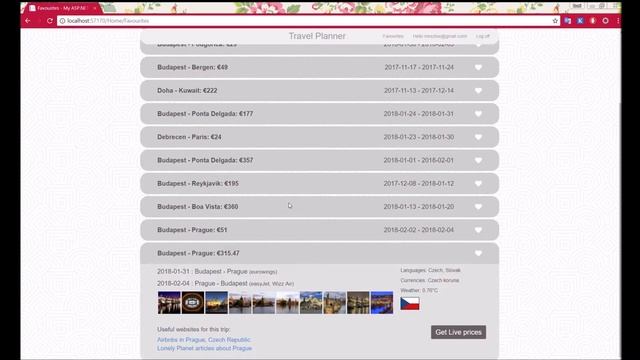Toggle favourite heart for Doha - Kuwait
This screenshot has height=360, width=640.
[478, 91]
